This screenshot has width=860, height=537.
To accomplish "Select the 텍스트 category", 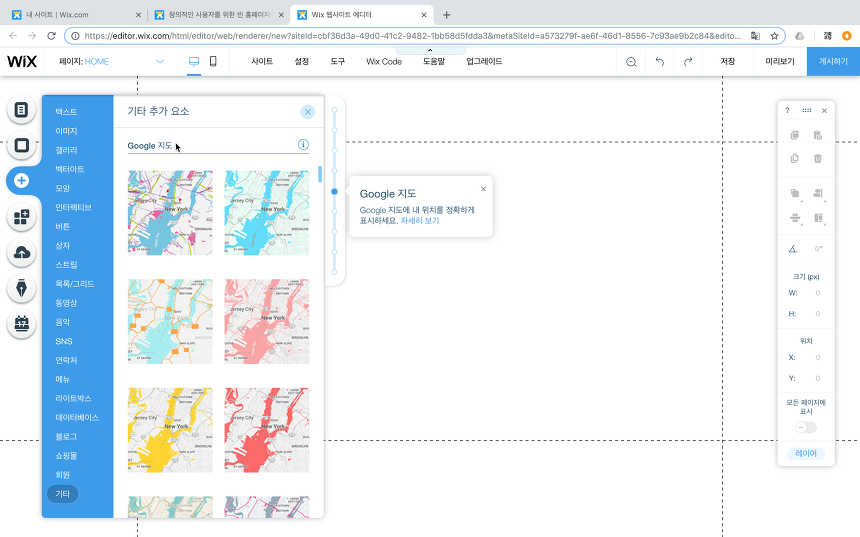I will click(x=66, y=112).
